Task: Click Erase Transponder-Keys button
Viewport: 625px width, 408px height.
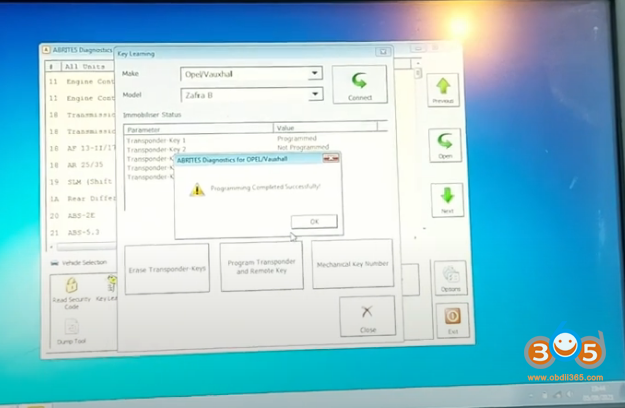Action: tap(167, 270)
